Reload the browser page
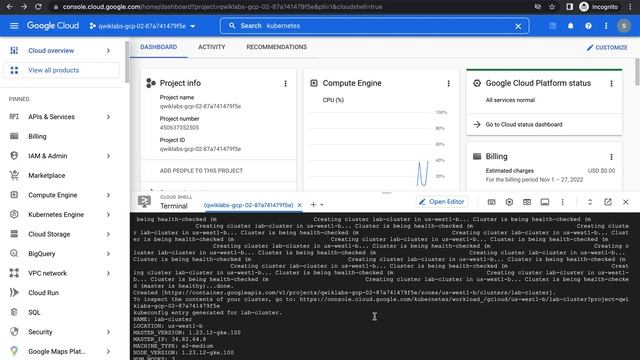 [38, 7]
